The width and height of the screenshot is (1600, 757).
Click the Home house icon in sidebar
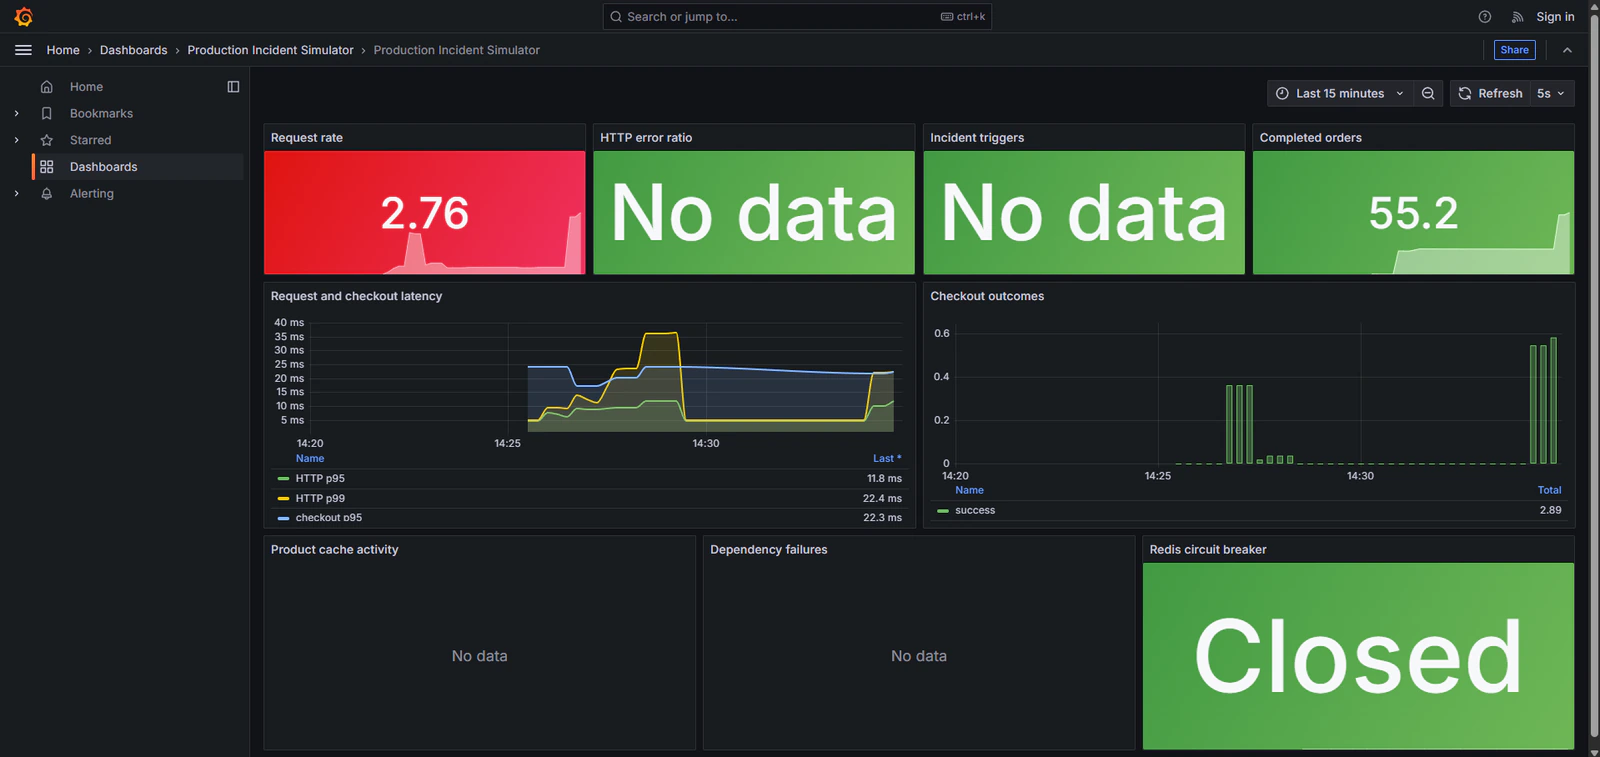(x=47, y=87)
